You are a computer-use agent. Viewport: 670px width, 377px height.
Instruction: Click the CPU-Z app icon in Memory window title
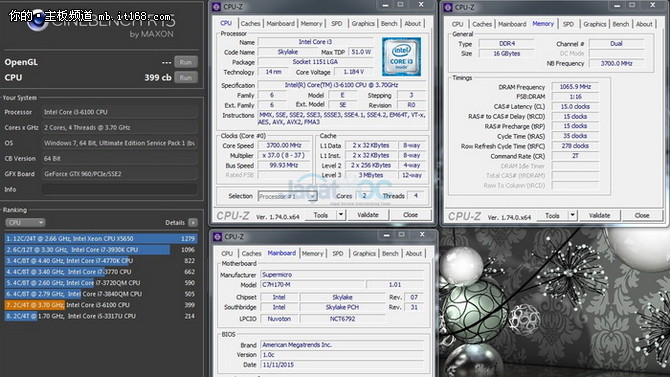[x=448, y=7]
